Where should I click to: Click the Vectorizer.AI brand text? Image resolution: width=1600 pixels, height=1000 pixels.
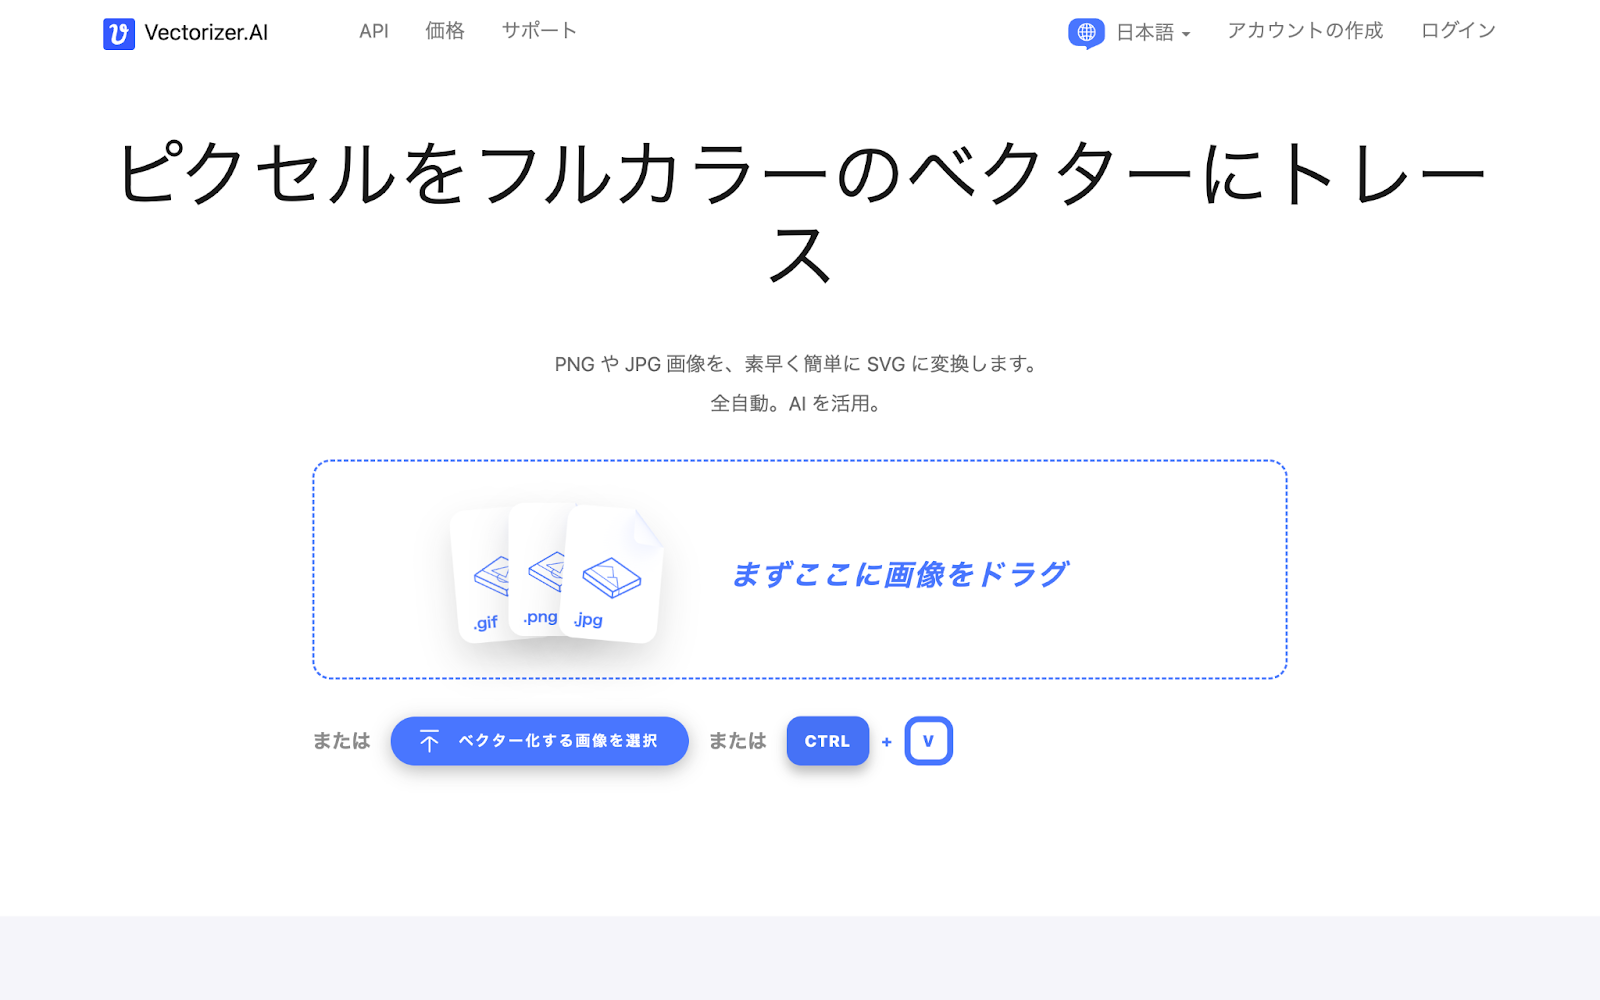(206, 33)
